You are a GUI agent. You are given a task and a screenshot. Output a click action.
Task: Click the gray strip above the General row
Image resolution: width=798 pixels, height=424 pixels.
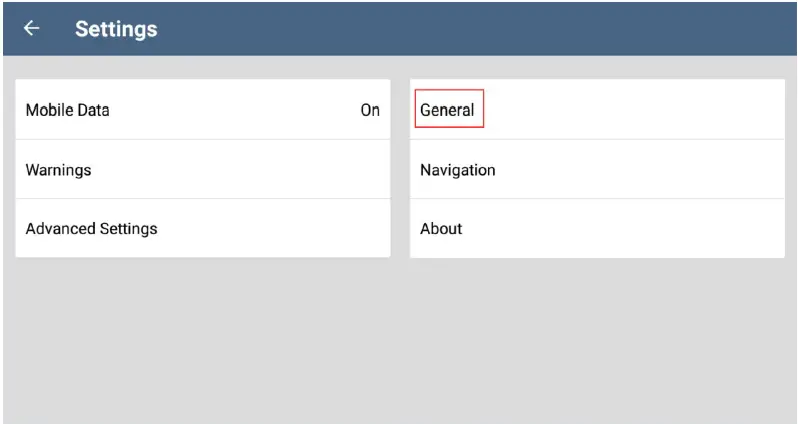point(597,68)
